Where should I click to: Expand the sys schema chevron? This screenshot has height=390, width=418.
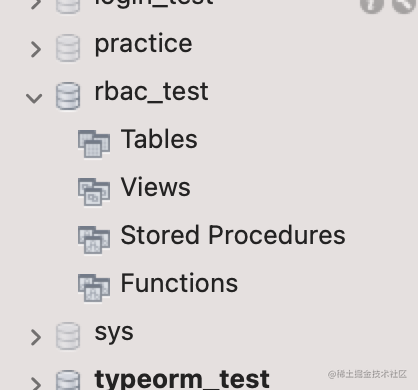[36, 337]
